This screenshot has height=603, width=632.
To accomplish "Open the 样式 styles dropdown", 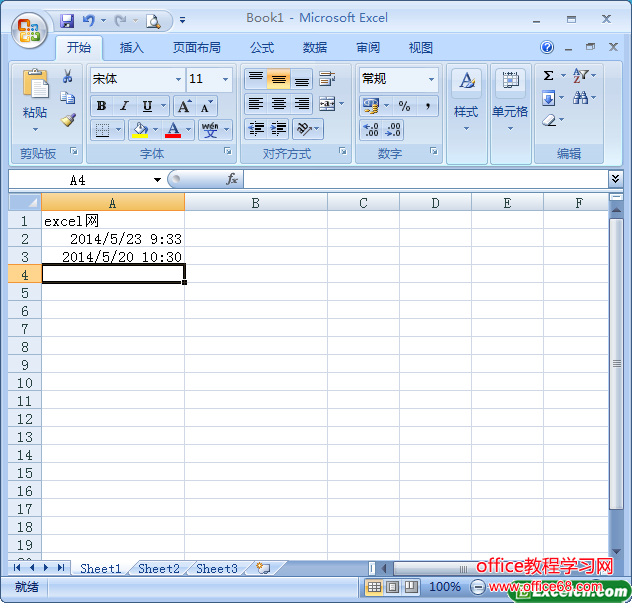I will (x=466, y=115).
